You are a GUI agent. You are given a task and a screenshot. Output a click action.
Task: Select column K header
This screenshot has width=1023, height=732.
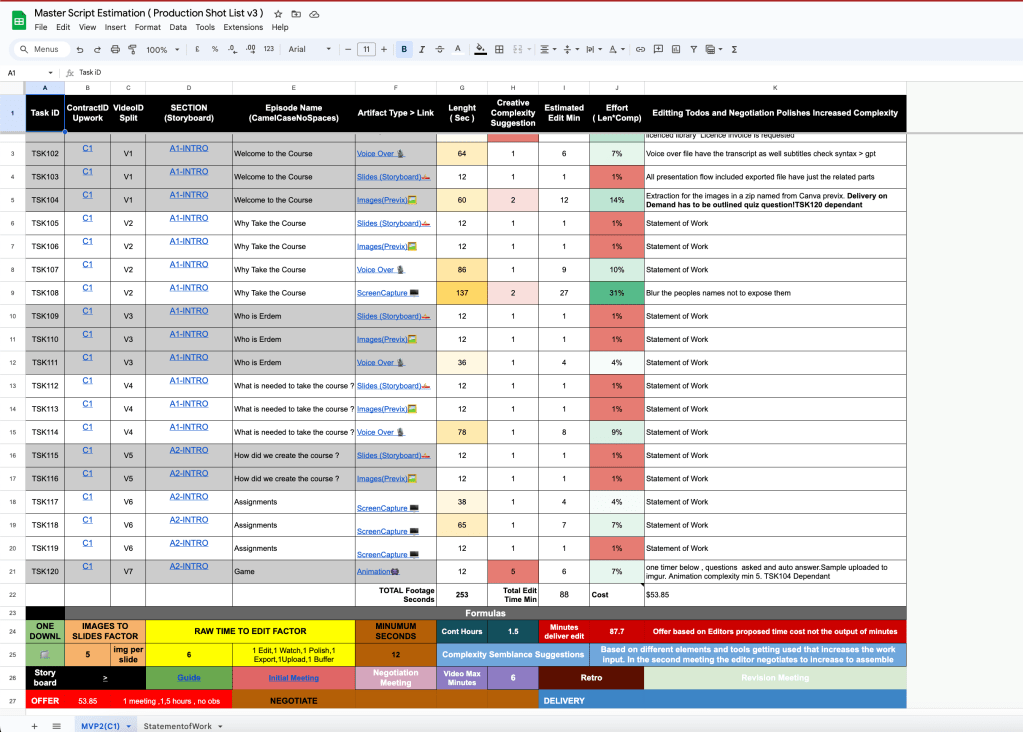[775, 87]
